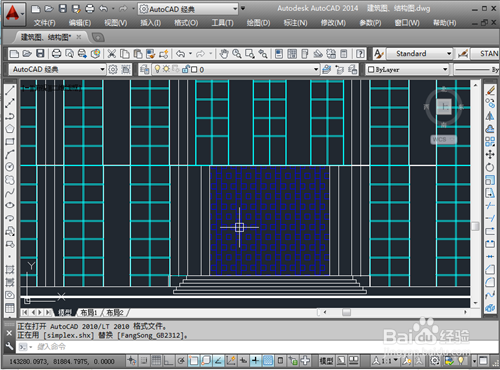Image resolution: width=500 pixels, height=370 pixels.
Task: Click the ByLayer color swatch box
Action: point(371,69)
